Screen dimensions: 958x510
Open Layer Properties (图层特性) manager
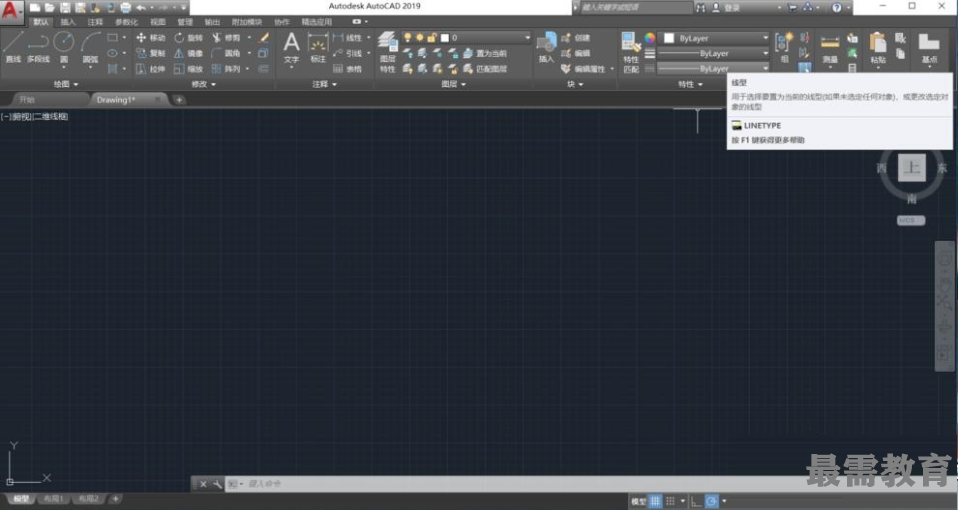[x=387, y=52]
